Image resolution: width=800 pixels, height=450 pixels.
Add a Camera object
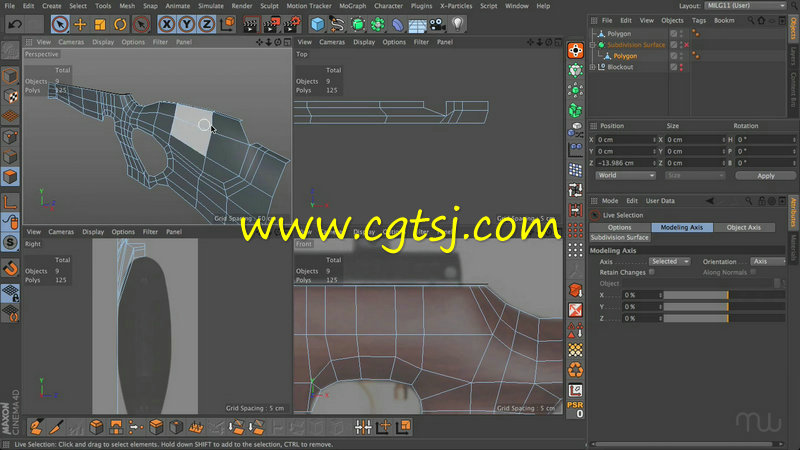coord(437,24)
